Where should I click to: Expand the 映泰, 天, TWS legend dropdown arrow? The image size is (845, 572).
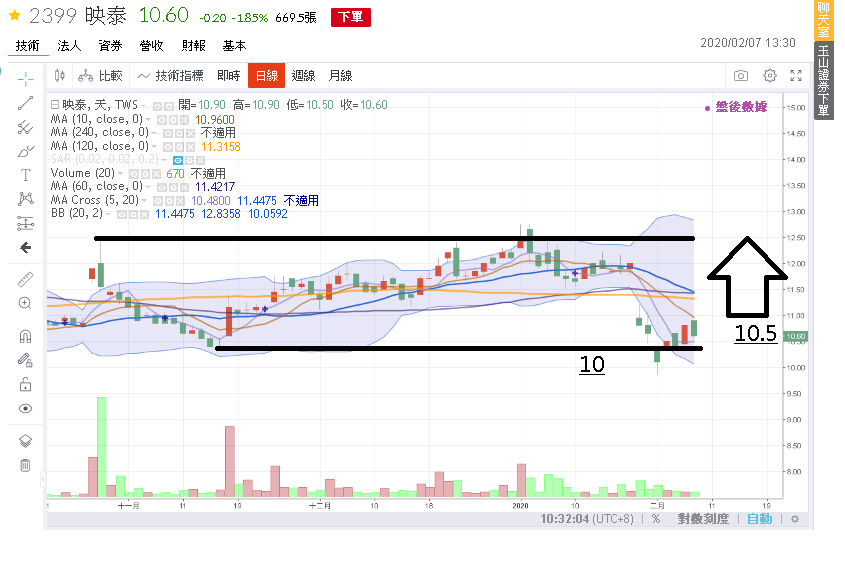click(144, 105)
